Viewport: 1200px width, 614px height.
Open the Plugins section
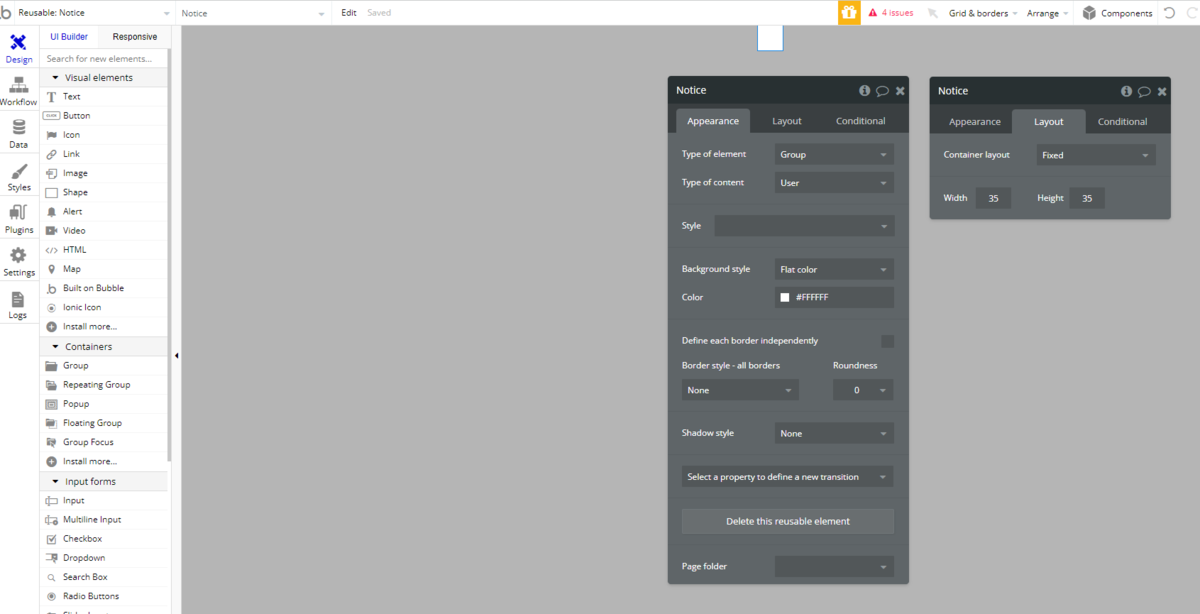coord(18,219)
